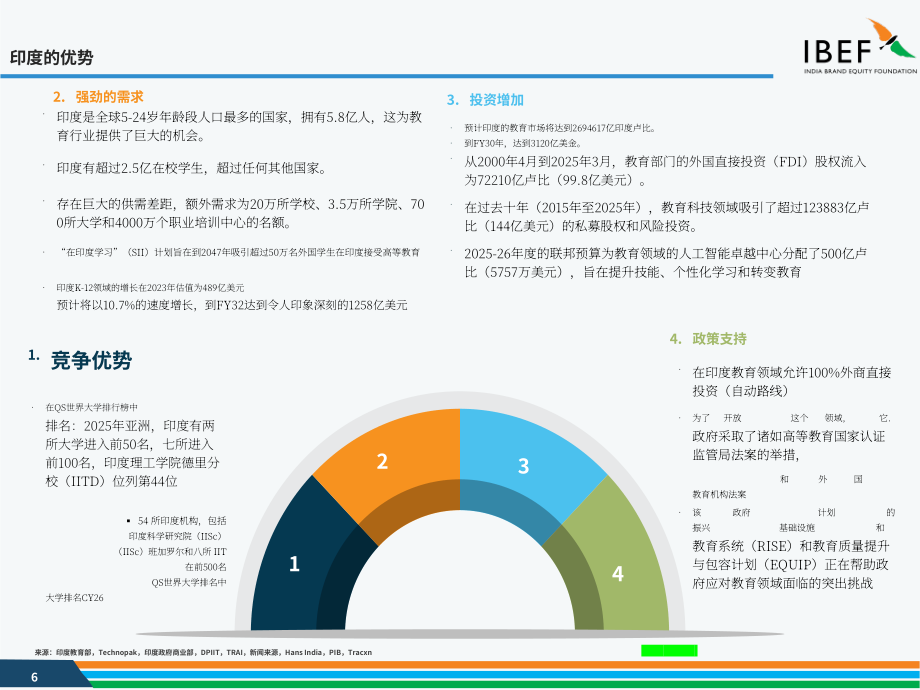The width and height of the screenshot is (920, 690).
Task: Select bullet about 超过2.5亿在校学生
Action: tap(191, 168)
